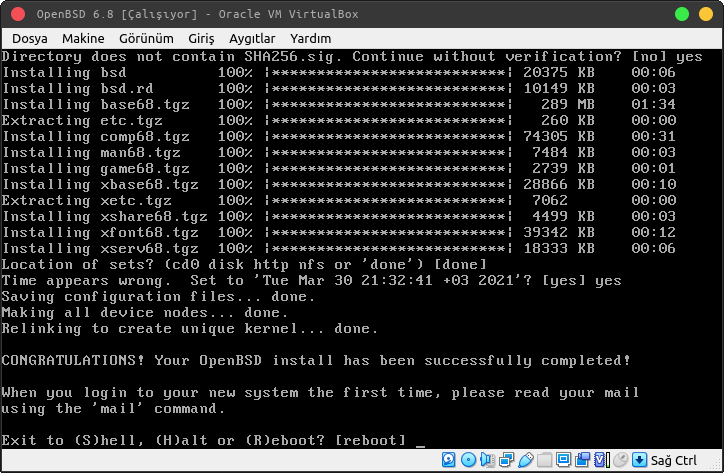Image resolution: width=724 pixels, height=473 pixels.
Task: Click the green window button
Action: [x=682, y=14]
